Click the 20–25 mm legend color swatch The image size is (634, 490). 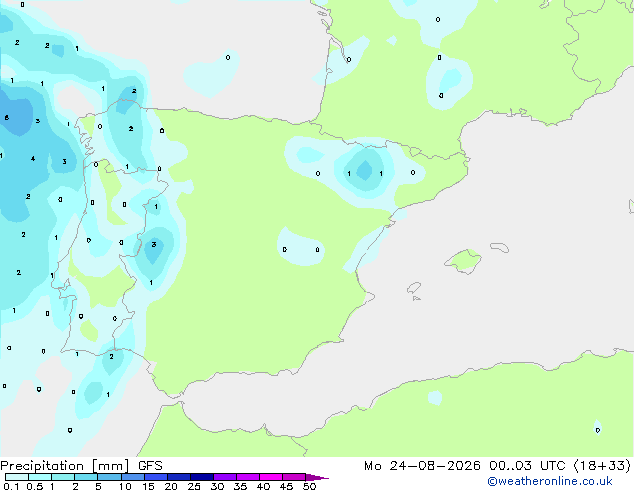178,477
